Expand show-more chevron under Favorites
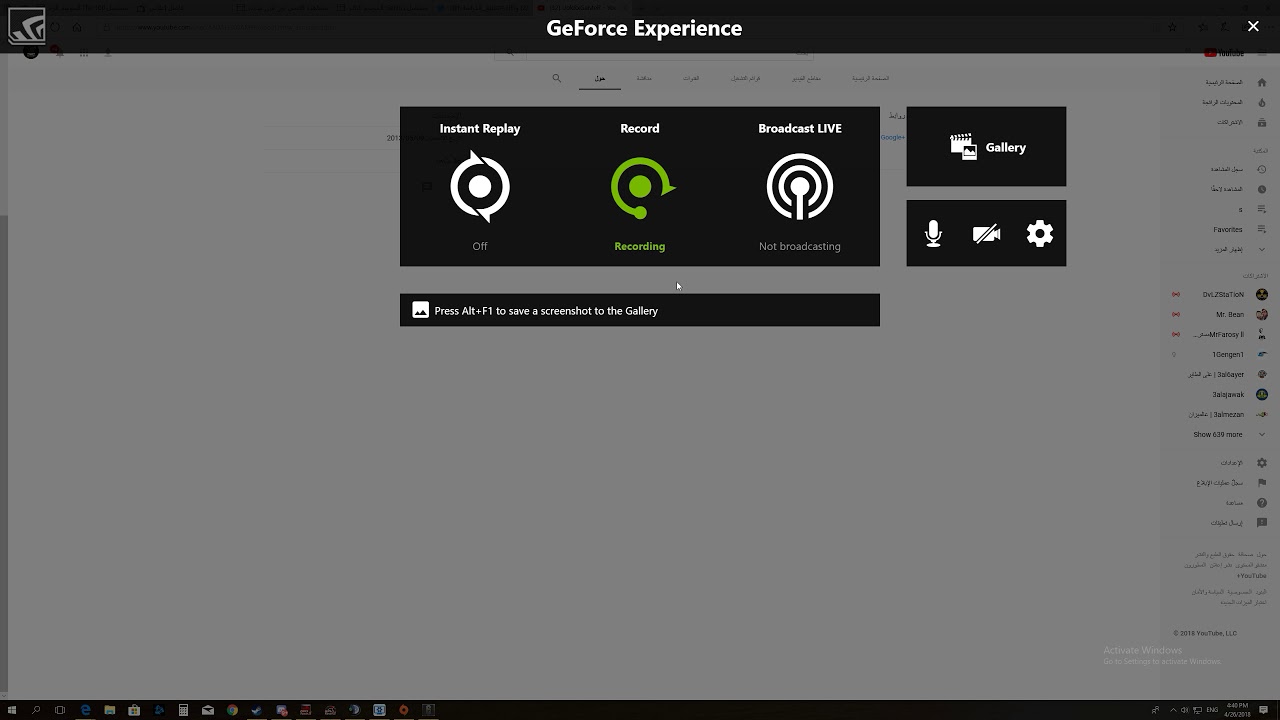Screen dimensions: 1280x720 click(1262, 249)
